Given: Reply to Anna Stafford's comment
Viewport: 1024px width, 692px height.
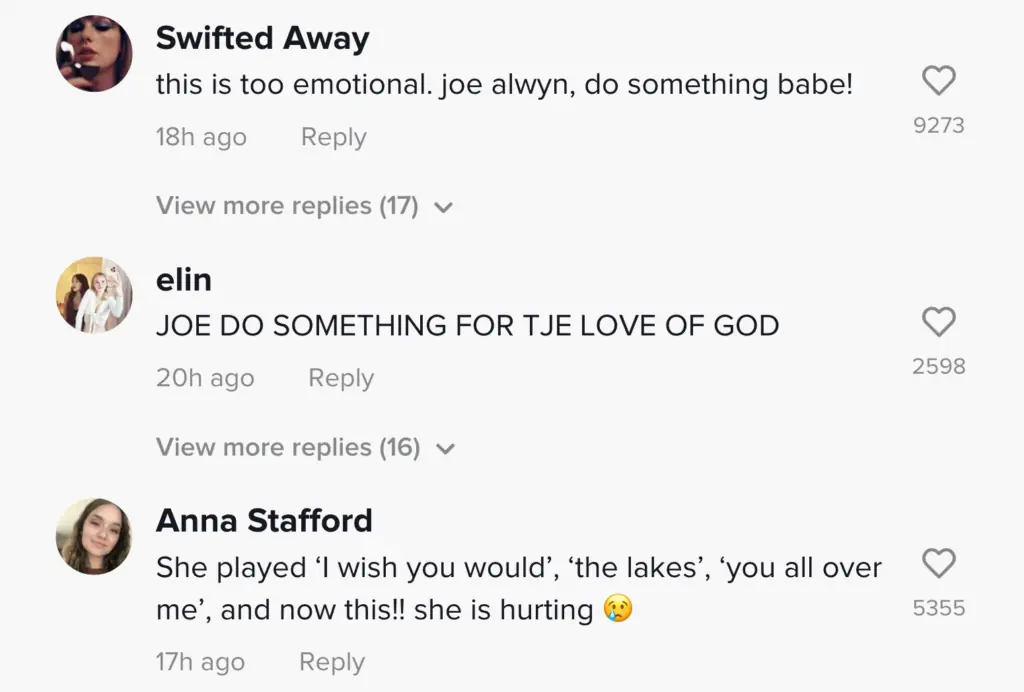Looking at the screenshot, I should point(332,662).
